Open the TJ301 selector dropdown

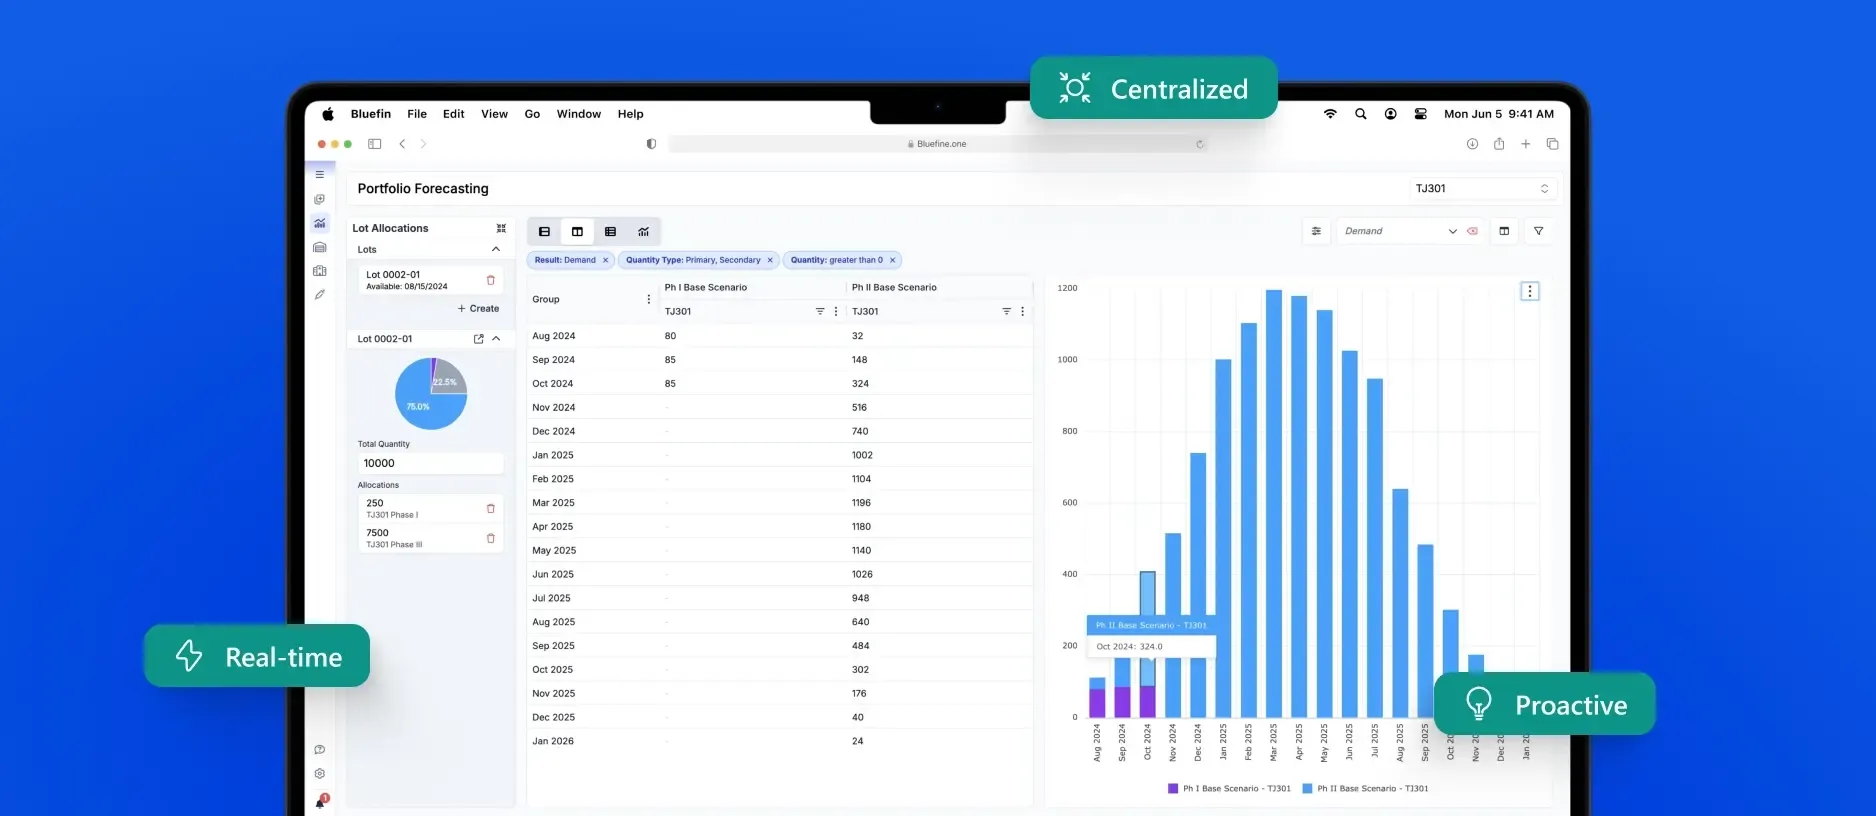tap(1481, 188)
